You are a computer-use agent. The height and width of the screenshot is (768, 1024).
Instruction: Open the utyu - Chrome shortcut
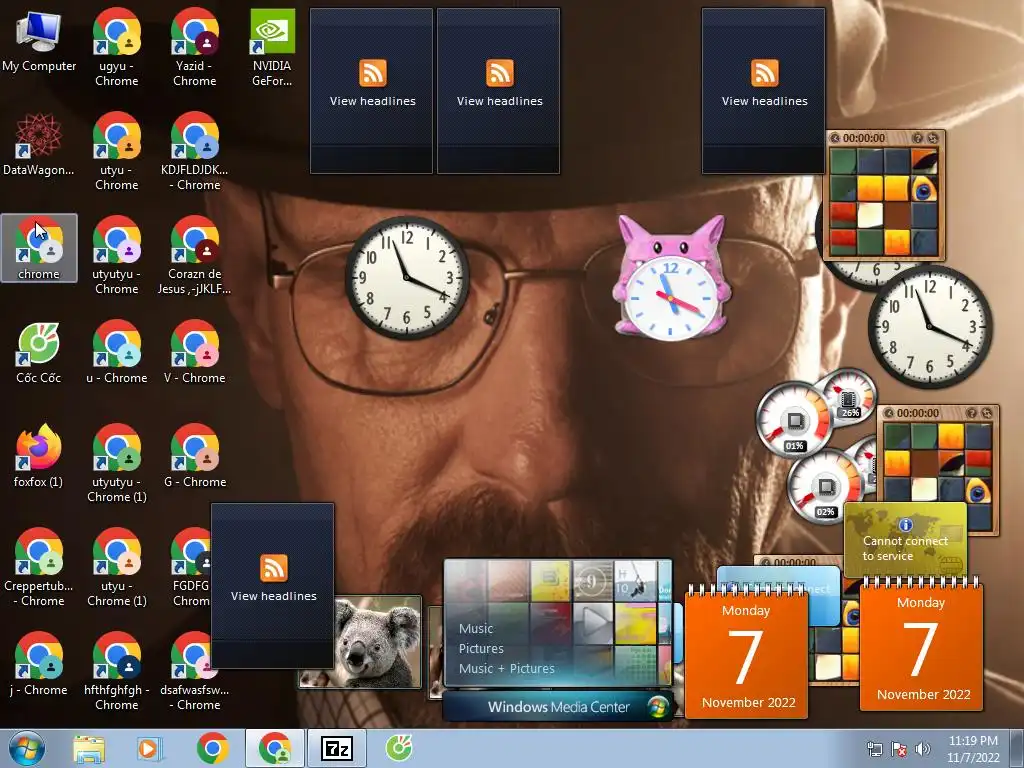point(116,152)
